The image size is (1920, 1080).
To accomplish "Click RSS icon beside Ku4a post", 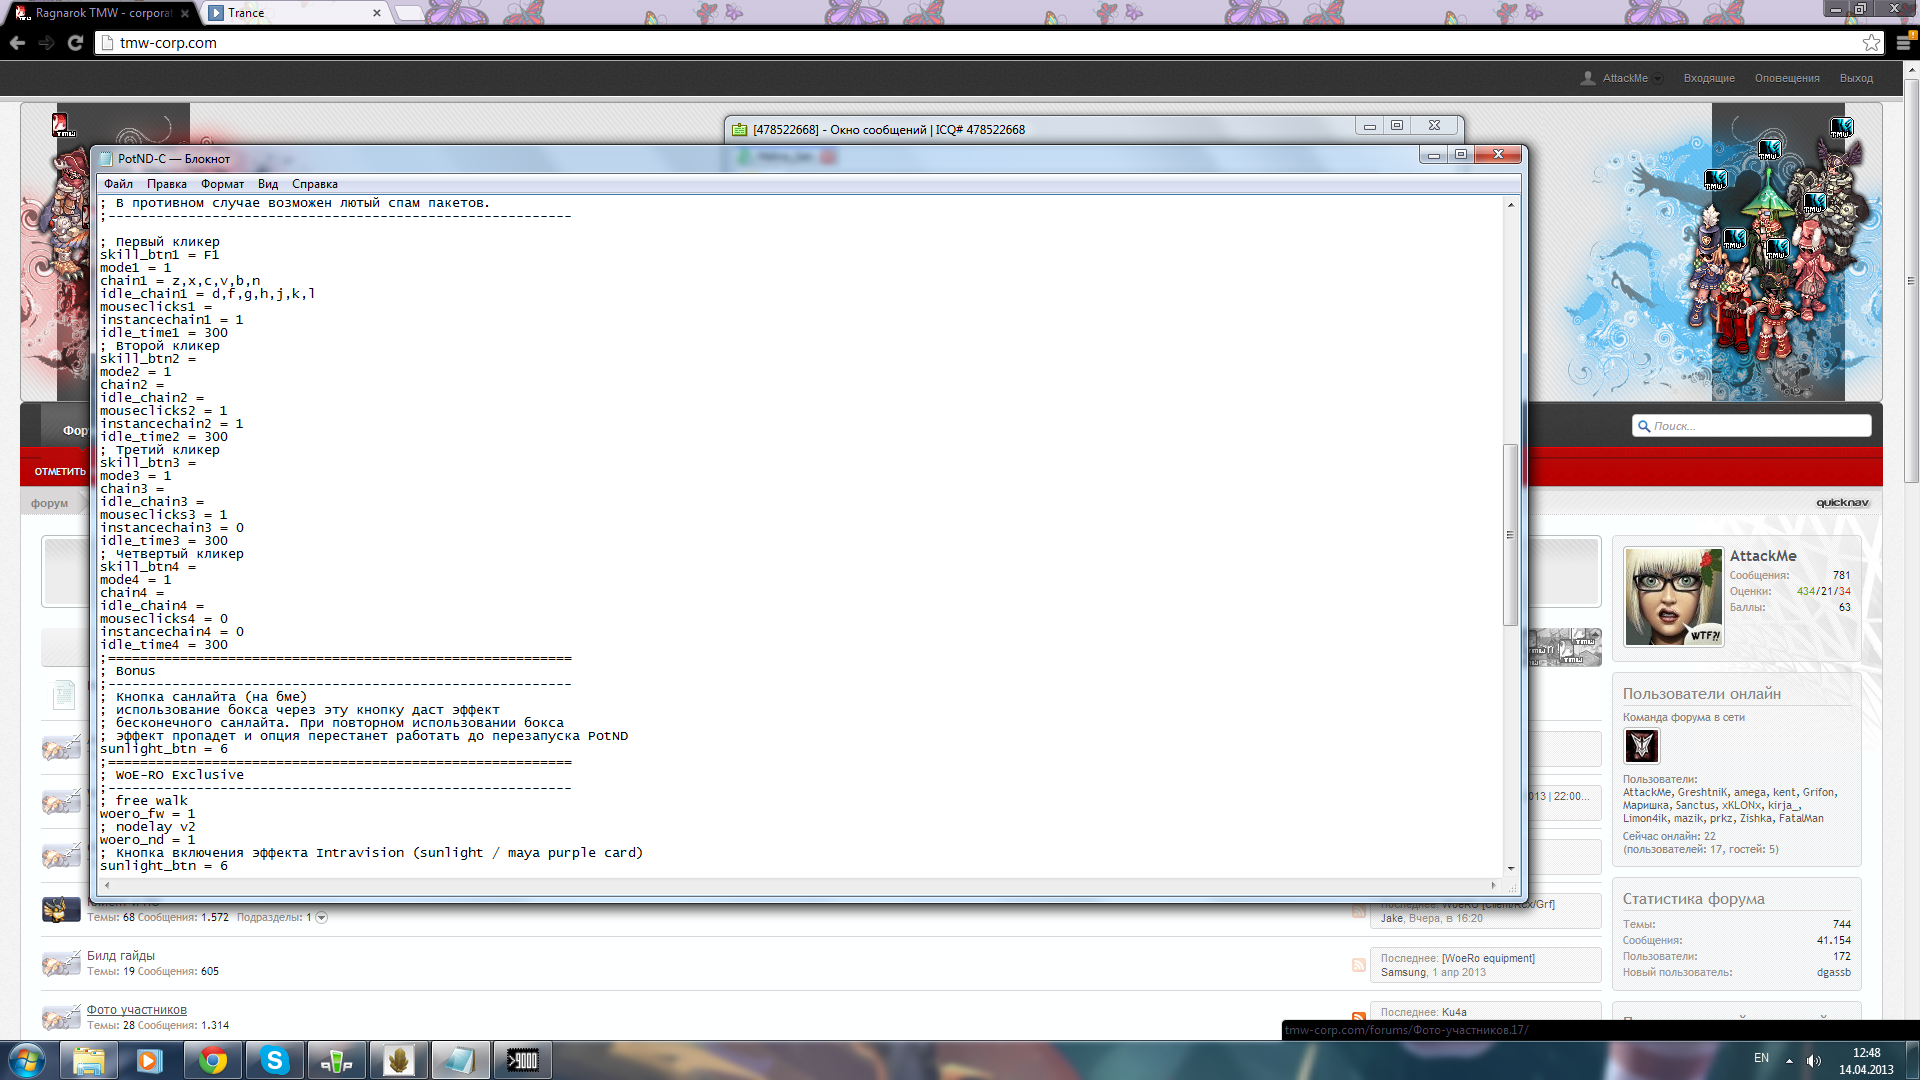I will (x=1358, y=1018).
